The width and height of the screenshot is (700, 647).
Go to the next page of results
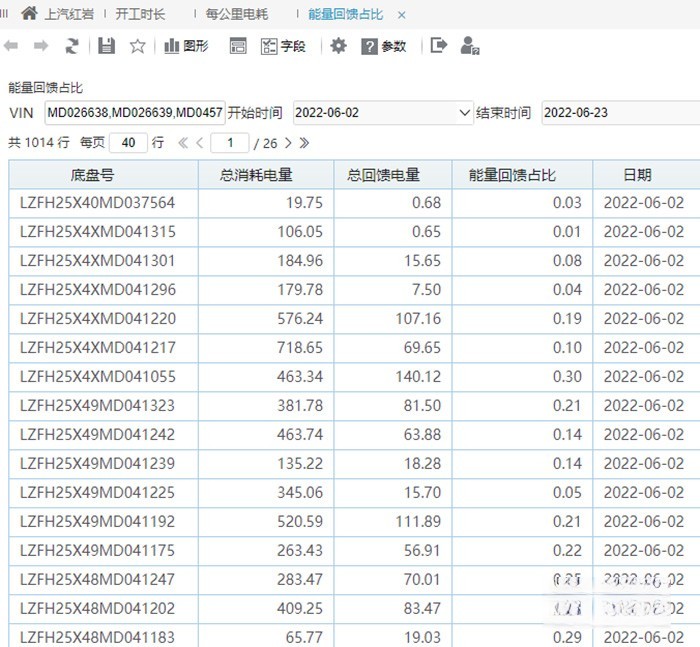click(x=288, y=143)
